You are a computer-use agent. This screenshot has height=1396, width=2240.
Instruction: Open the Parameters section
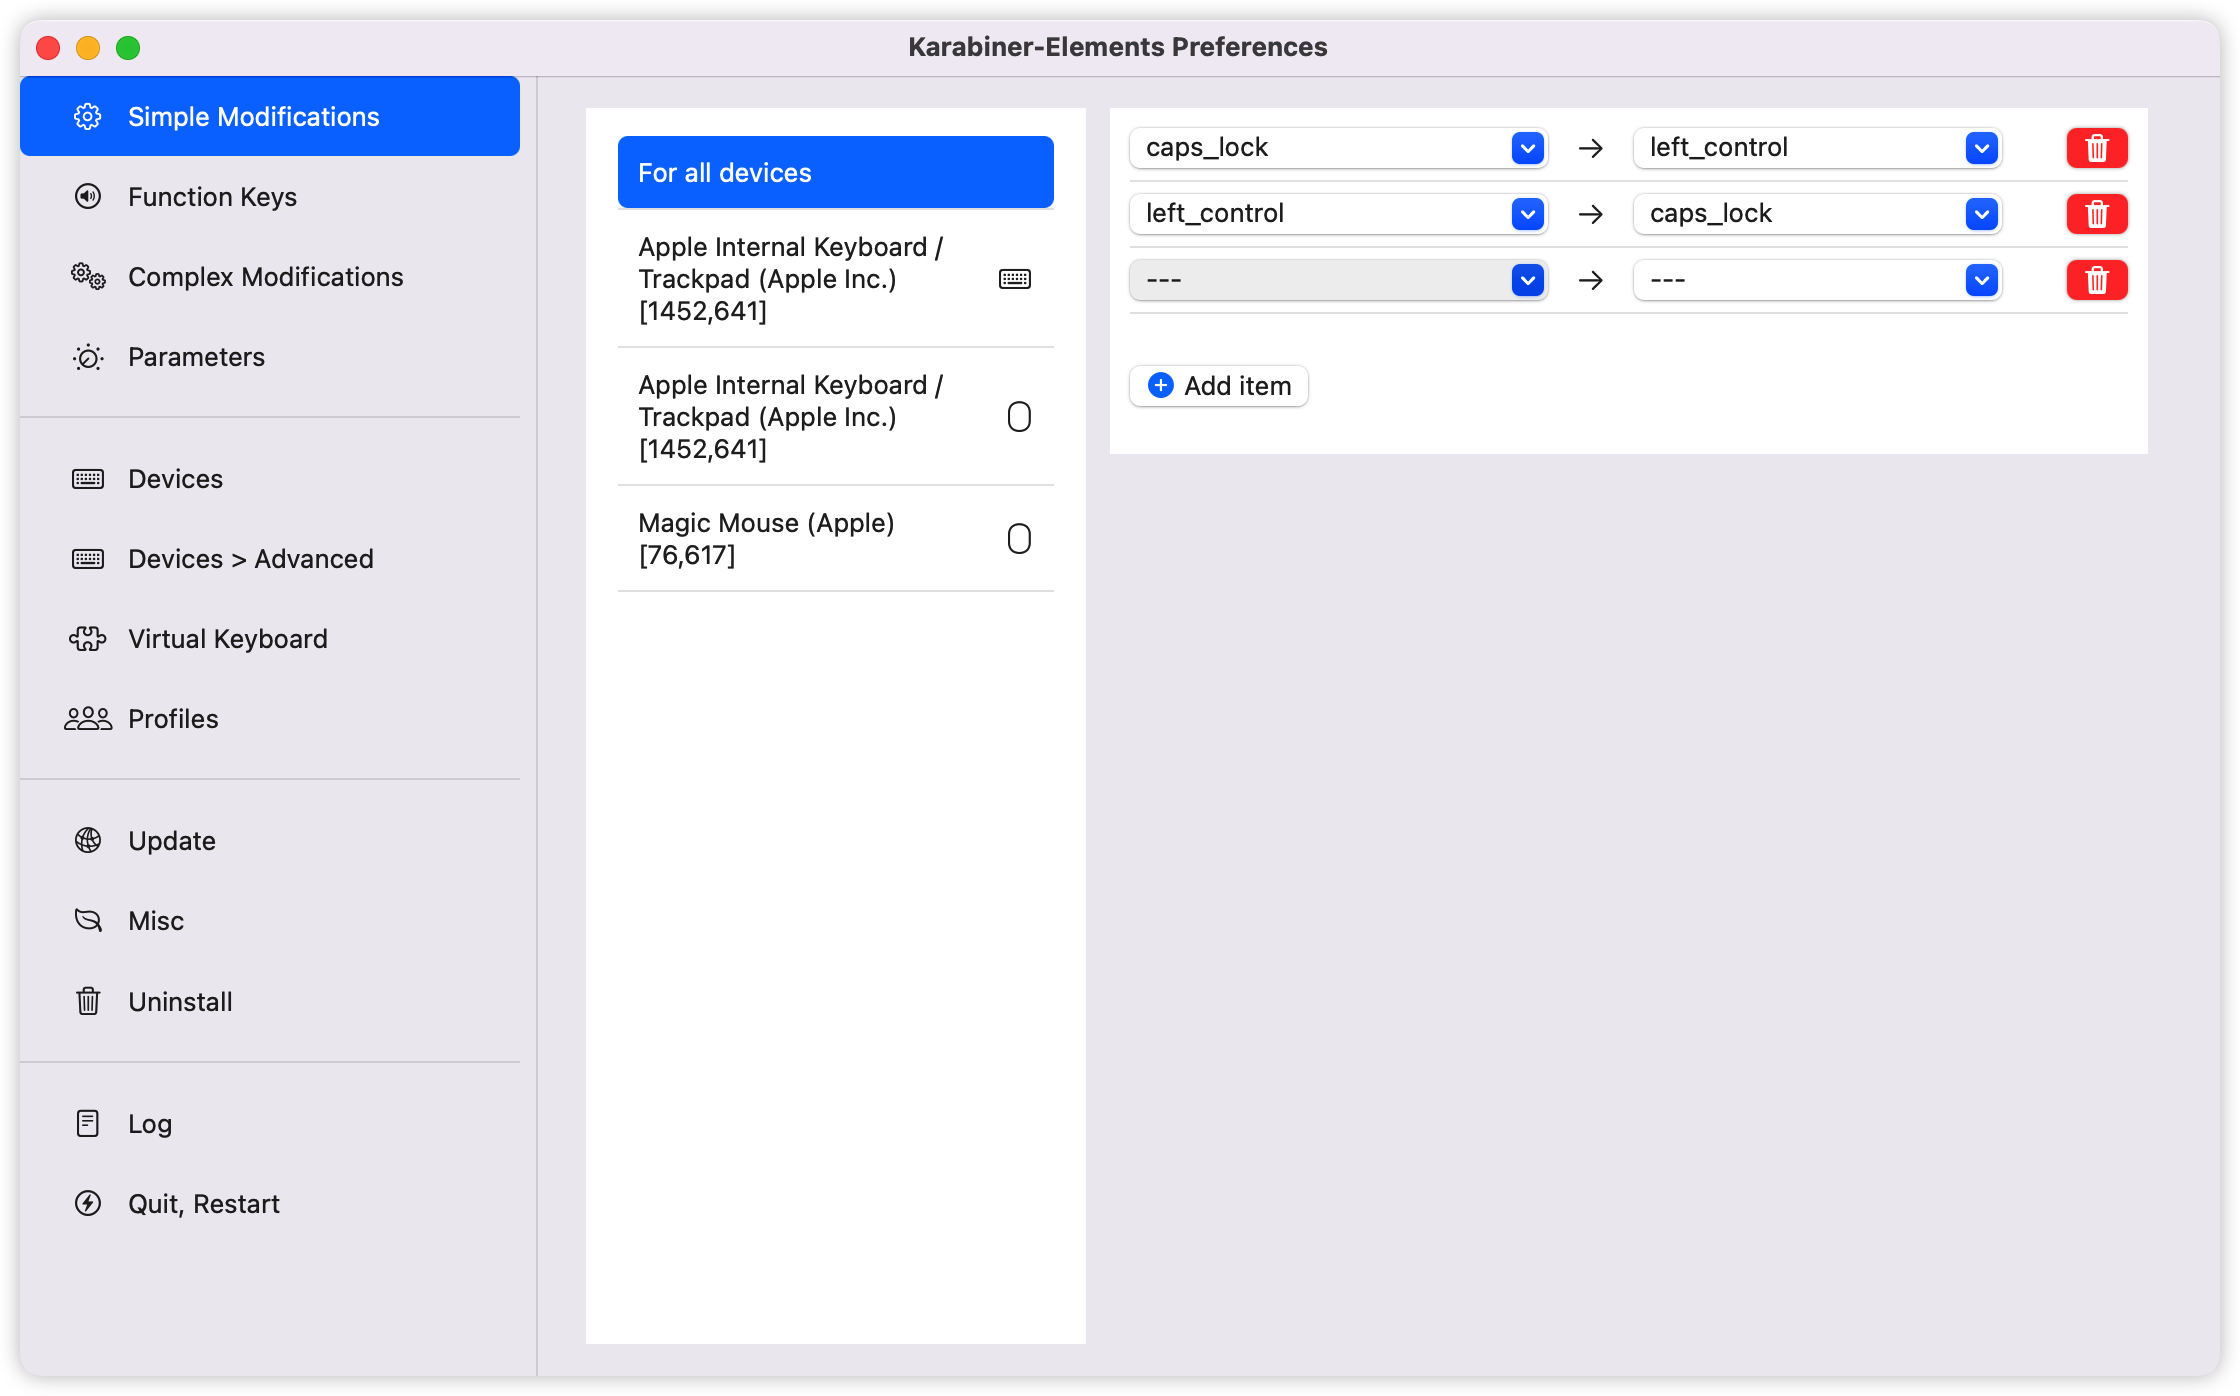pyautogui.click(x=270, y=357)
